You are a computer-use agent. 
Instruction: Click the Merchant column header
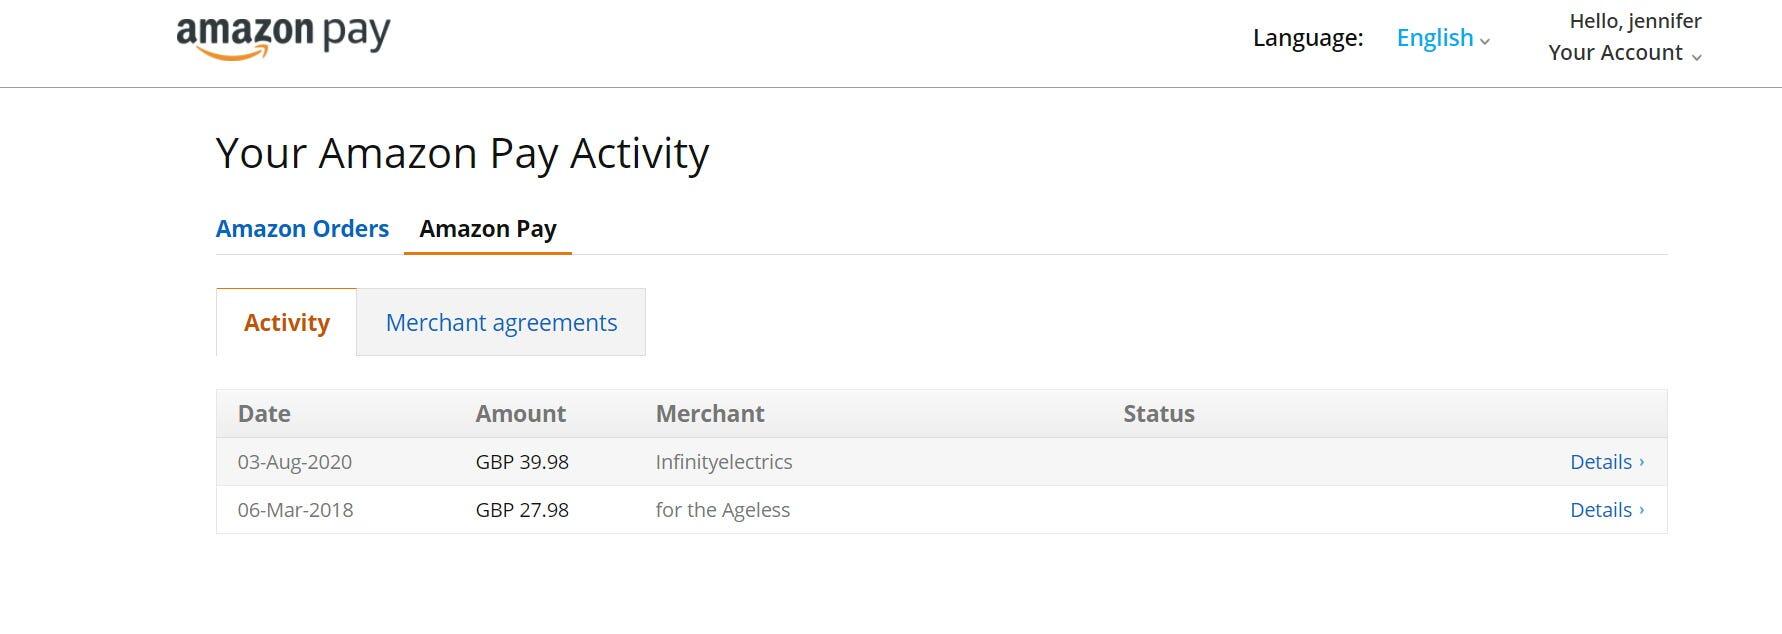(x=710, y=413)
